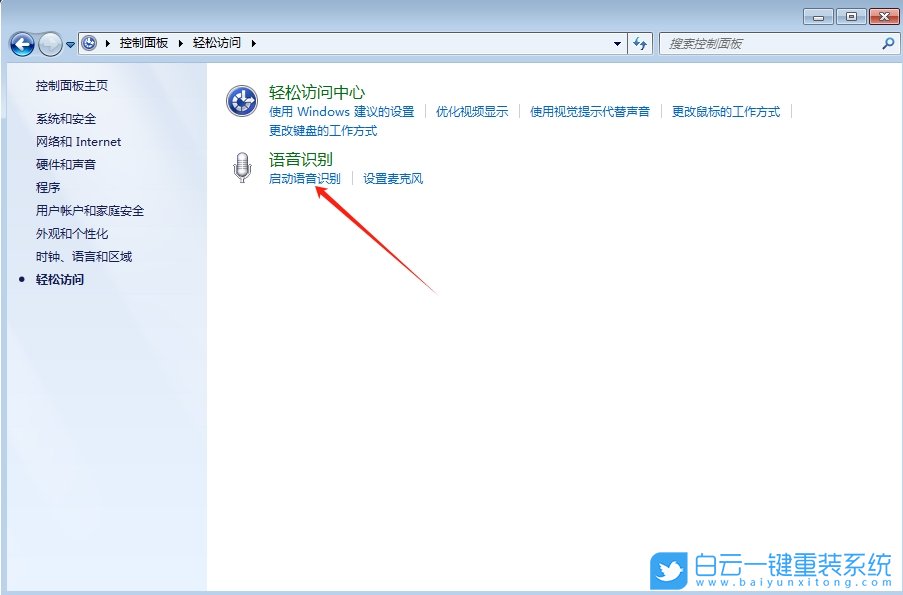903x595 pixels.
Task: Click the back navigation arrow
Action: click(22, 43)
